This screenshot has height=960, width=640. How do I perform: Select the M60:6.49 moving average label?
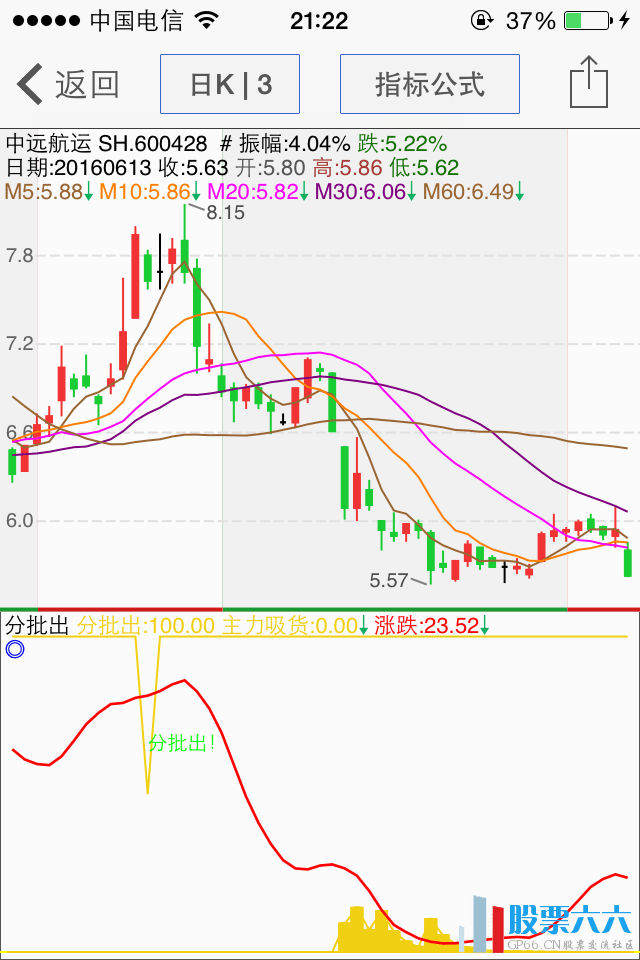[468, 191]
